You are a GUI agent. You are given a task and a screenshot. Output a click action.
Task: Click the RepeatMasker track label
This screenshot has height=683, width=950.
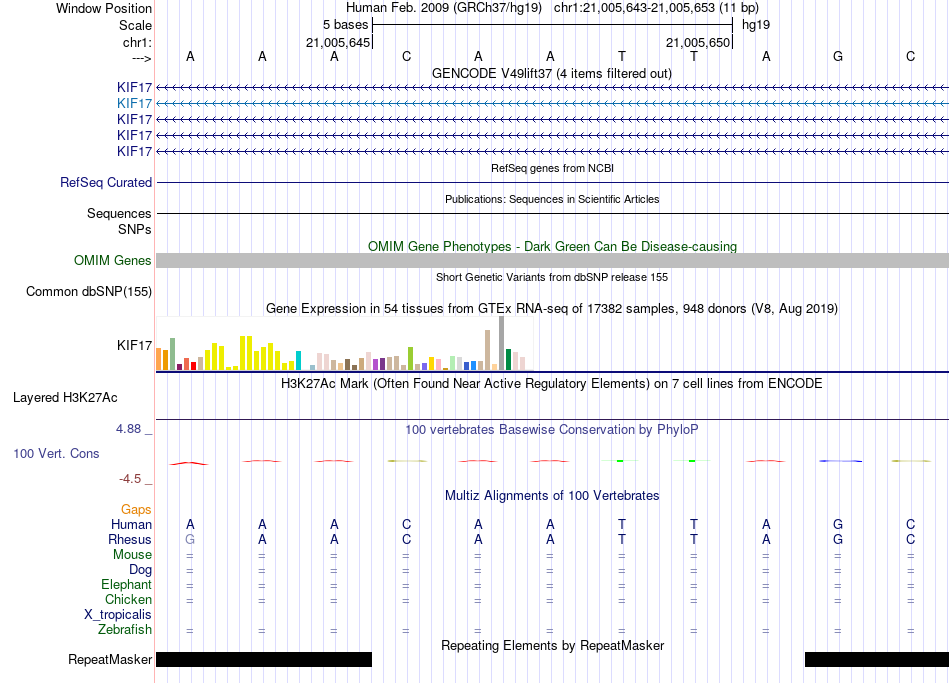click(x=110, y=659)
